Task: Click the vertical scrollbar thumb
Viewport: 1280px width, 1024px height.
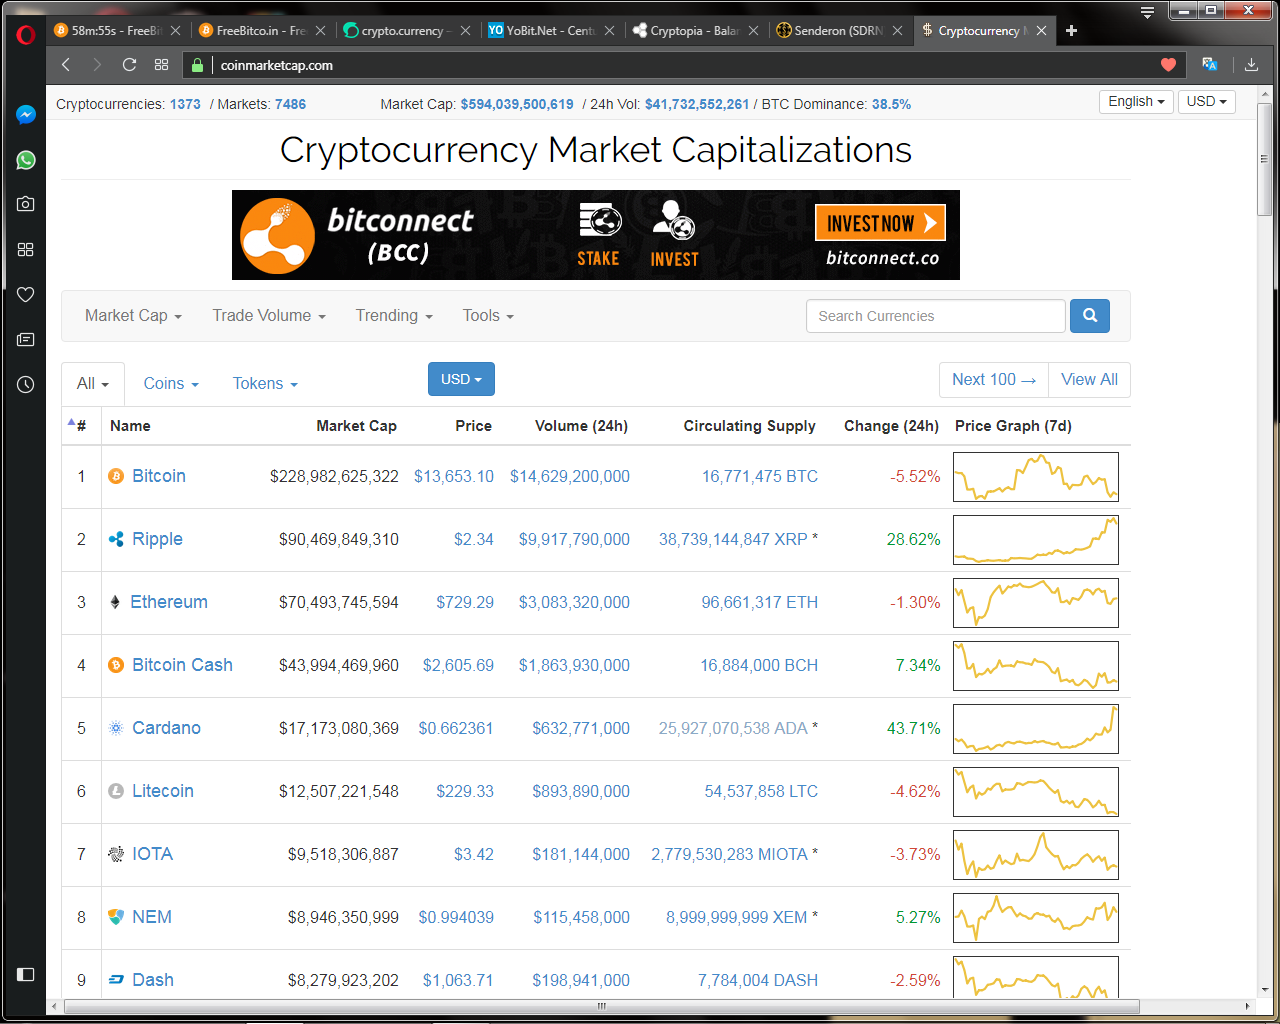Action: point(1265,159)
